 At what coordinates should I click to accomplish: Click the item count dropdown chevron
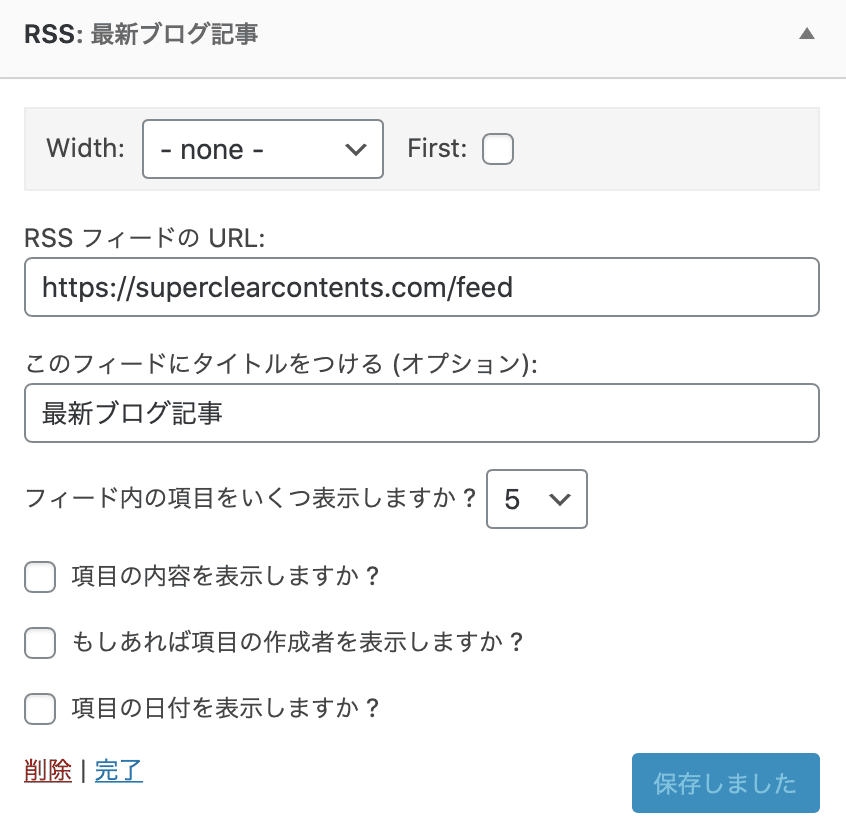(561, 499)
